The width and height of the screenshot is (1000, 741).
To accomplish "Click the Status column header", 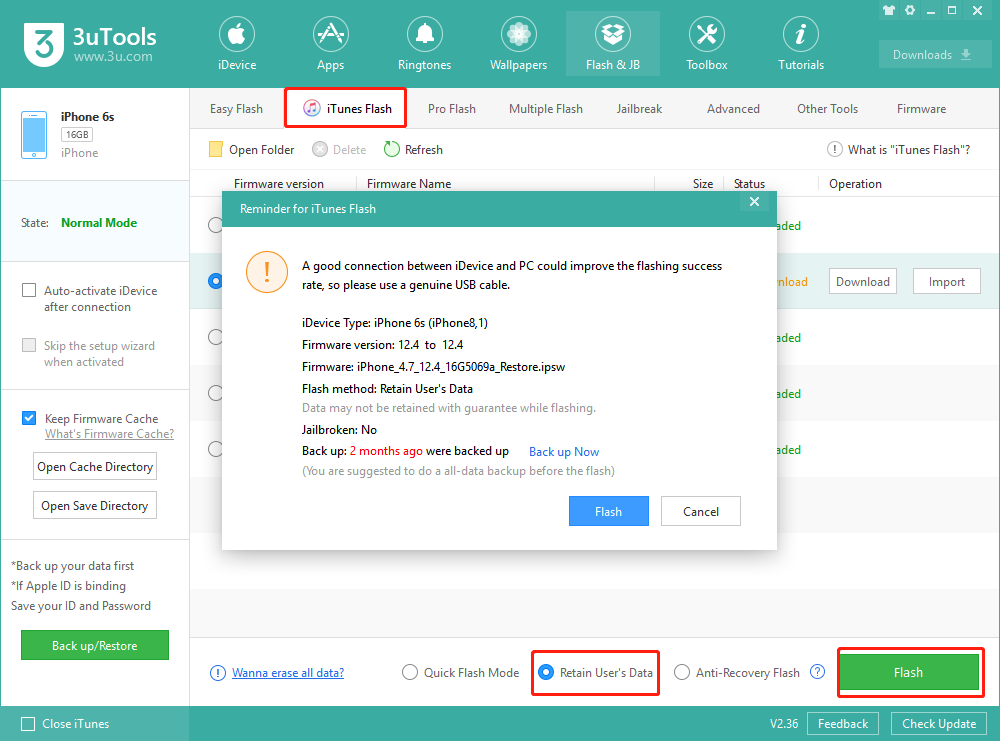I will [x=749, y=184].
